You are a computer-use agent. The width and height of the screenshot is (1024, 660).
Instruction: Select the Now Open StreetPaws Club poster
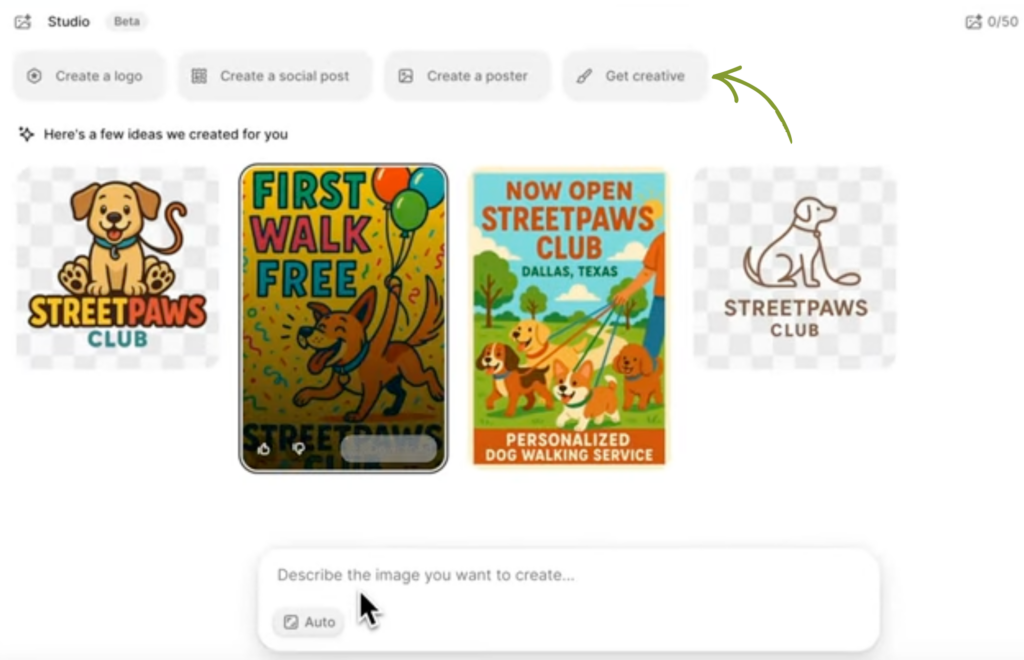568,317
